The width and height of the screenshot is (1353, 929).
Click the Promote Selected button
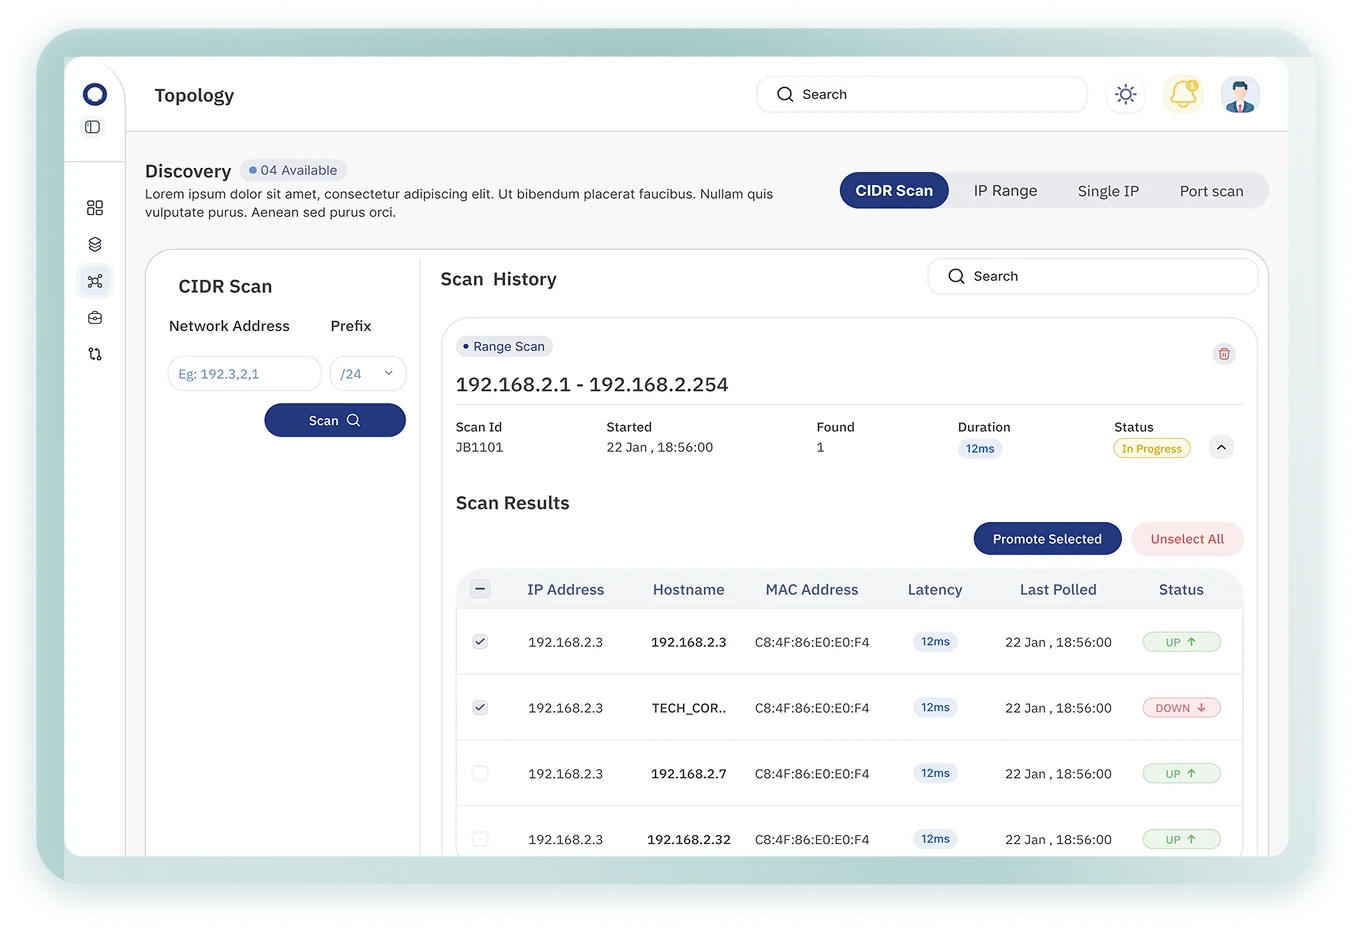(x=1047, y=539)
